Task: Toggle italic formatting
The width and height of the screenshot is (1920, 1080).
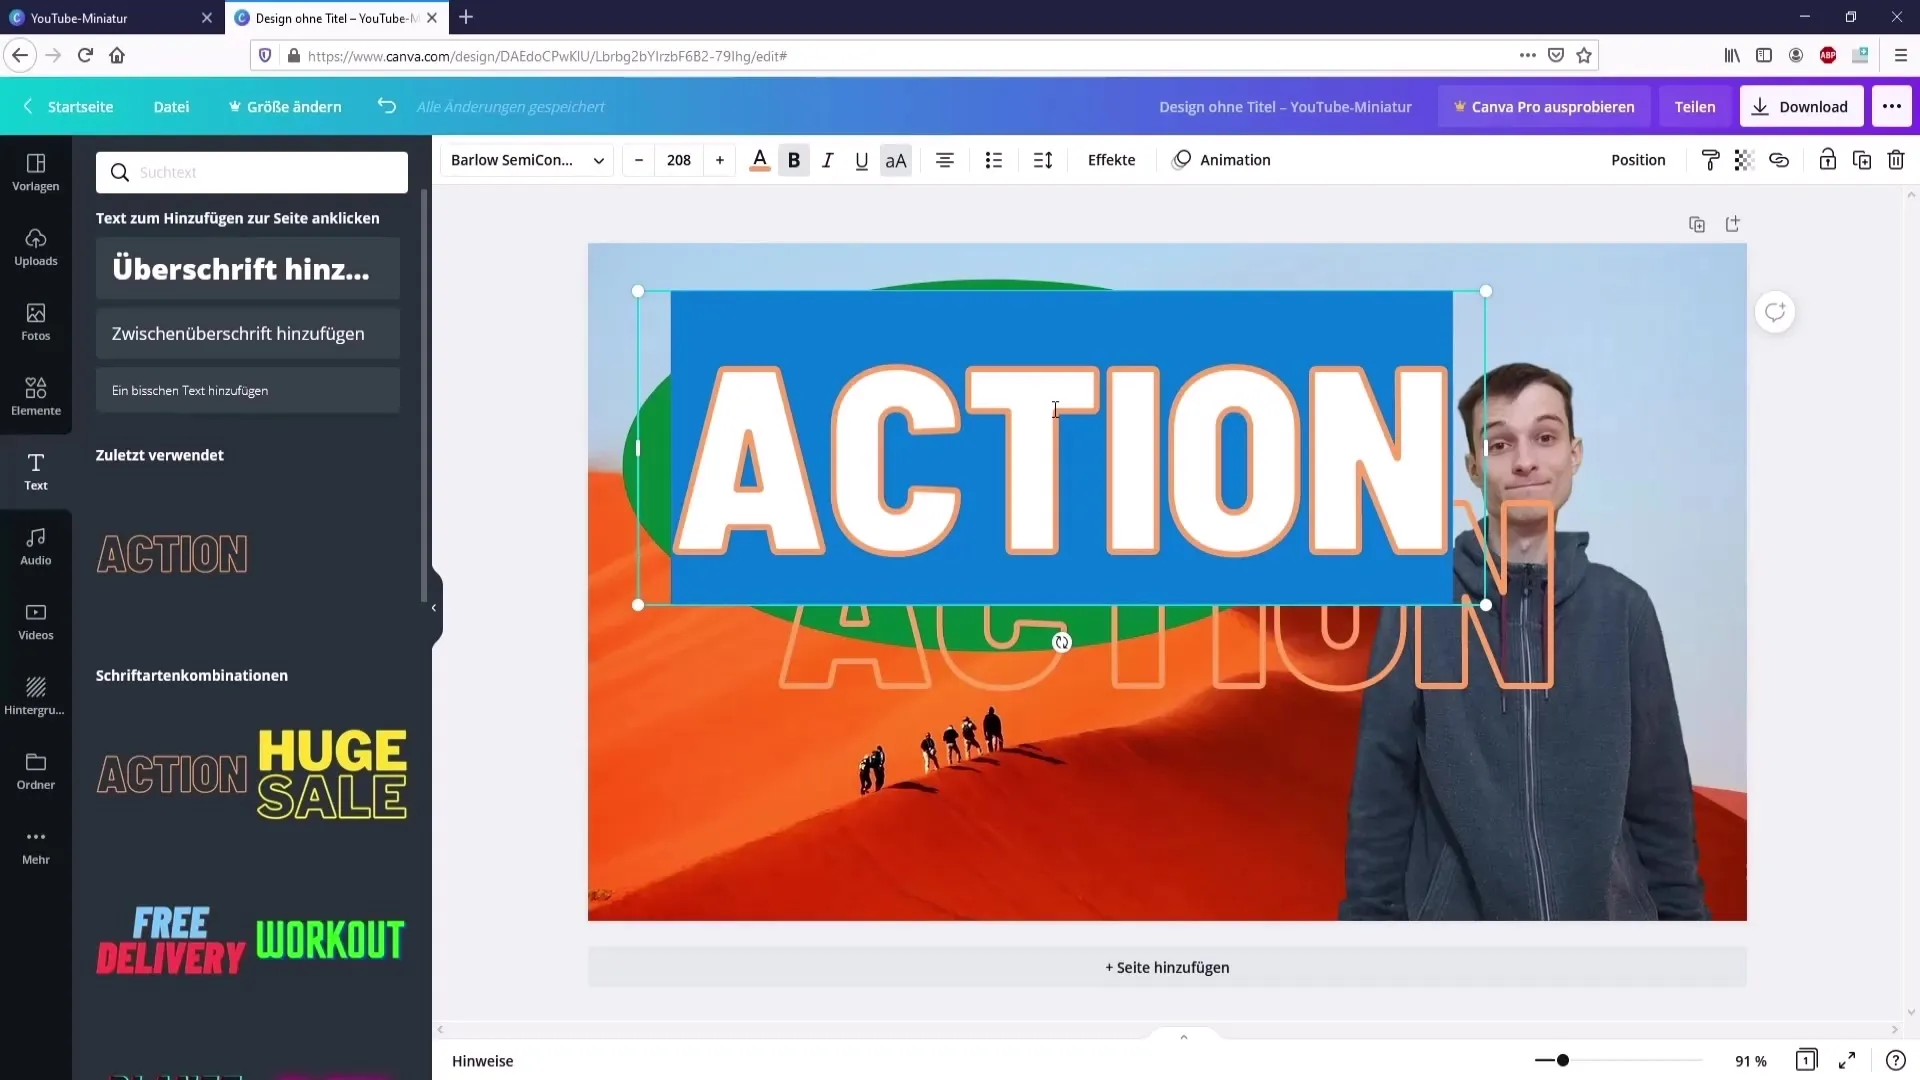Action: point(828,160)
